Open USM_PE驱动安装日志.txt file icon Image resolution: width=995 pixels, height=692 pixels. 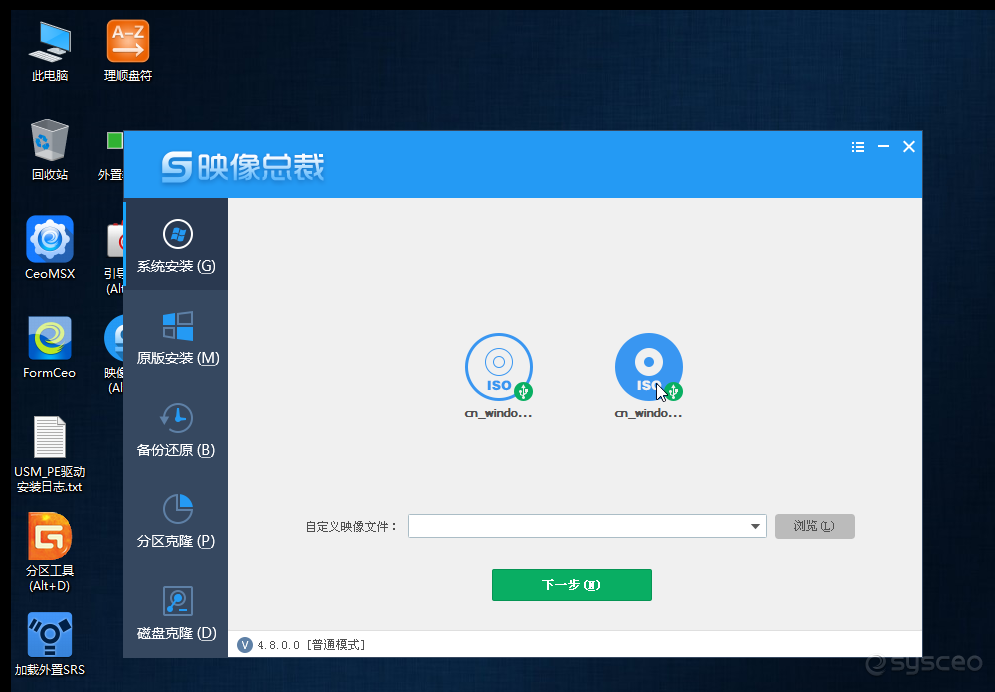[x=49, y=454]
